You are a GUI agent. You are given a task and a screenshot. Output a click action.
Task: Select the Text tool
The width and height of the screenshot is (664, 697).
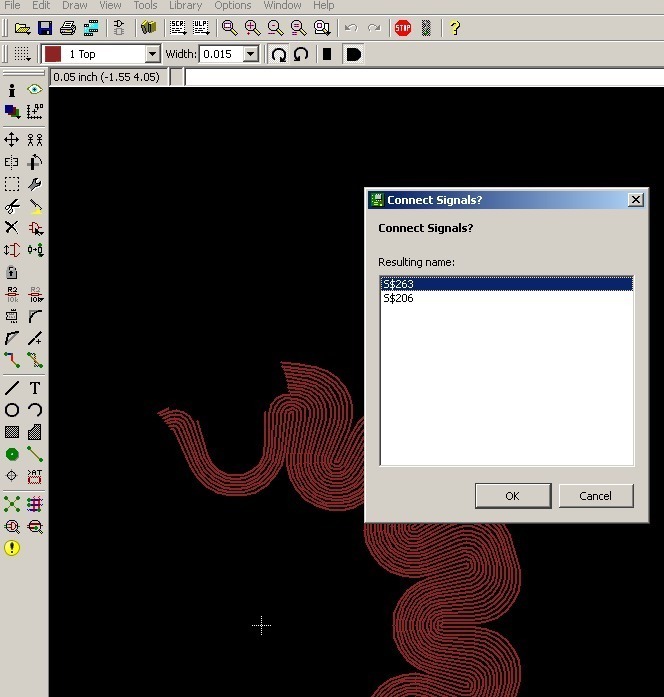(x=35, y=388)
